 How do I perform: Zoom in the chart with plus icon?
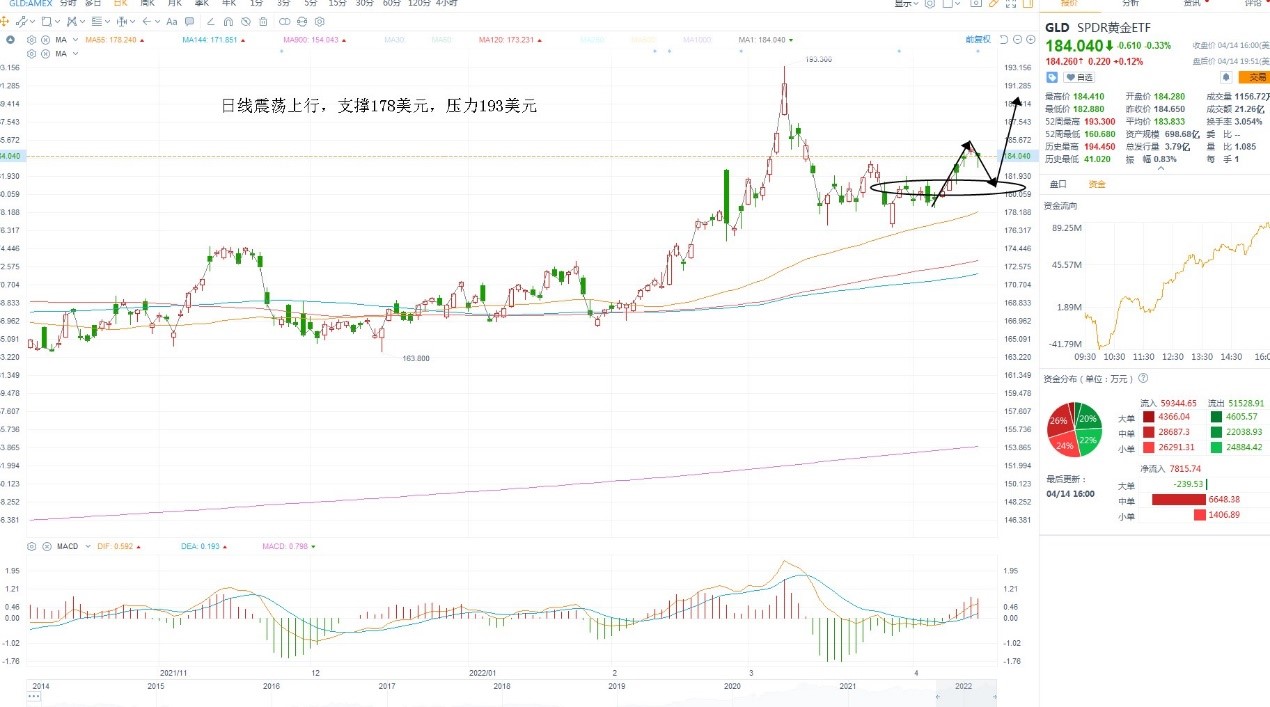tap(1031, 40)
